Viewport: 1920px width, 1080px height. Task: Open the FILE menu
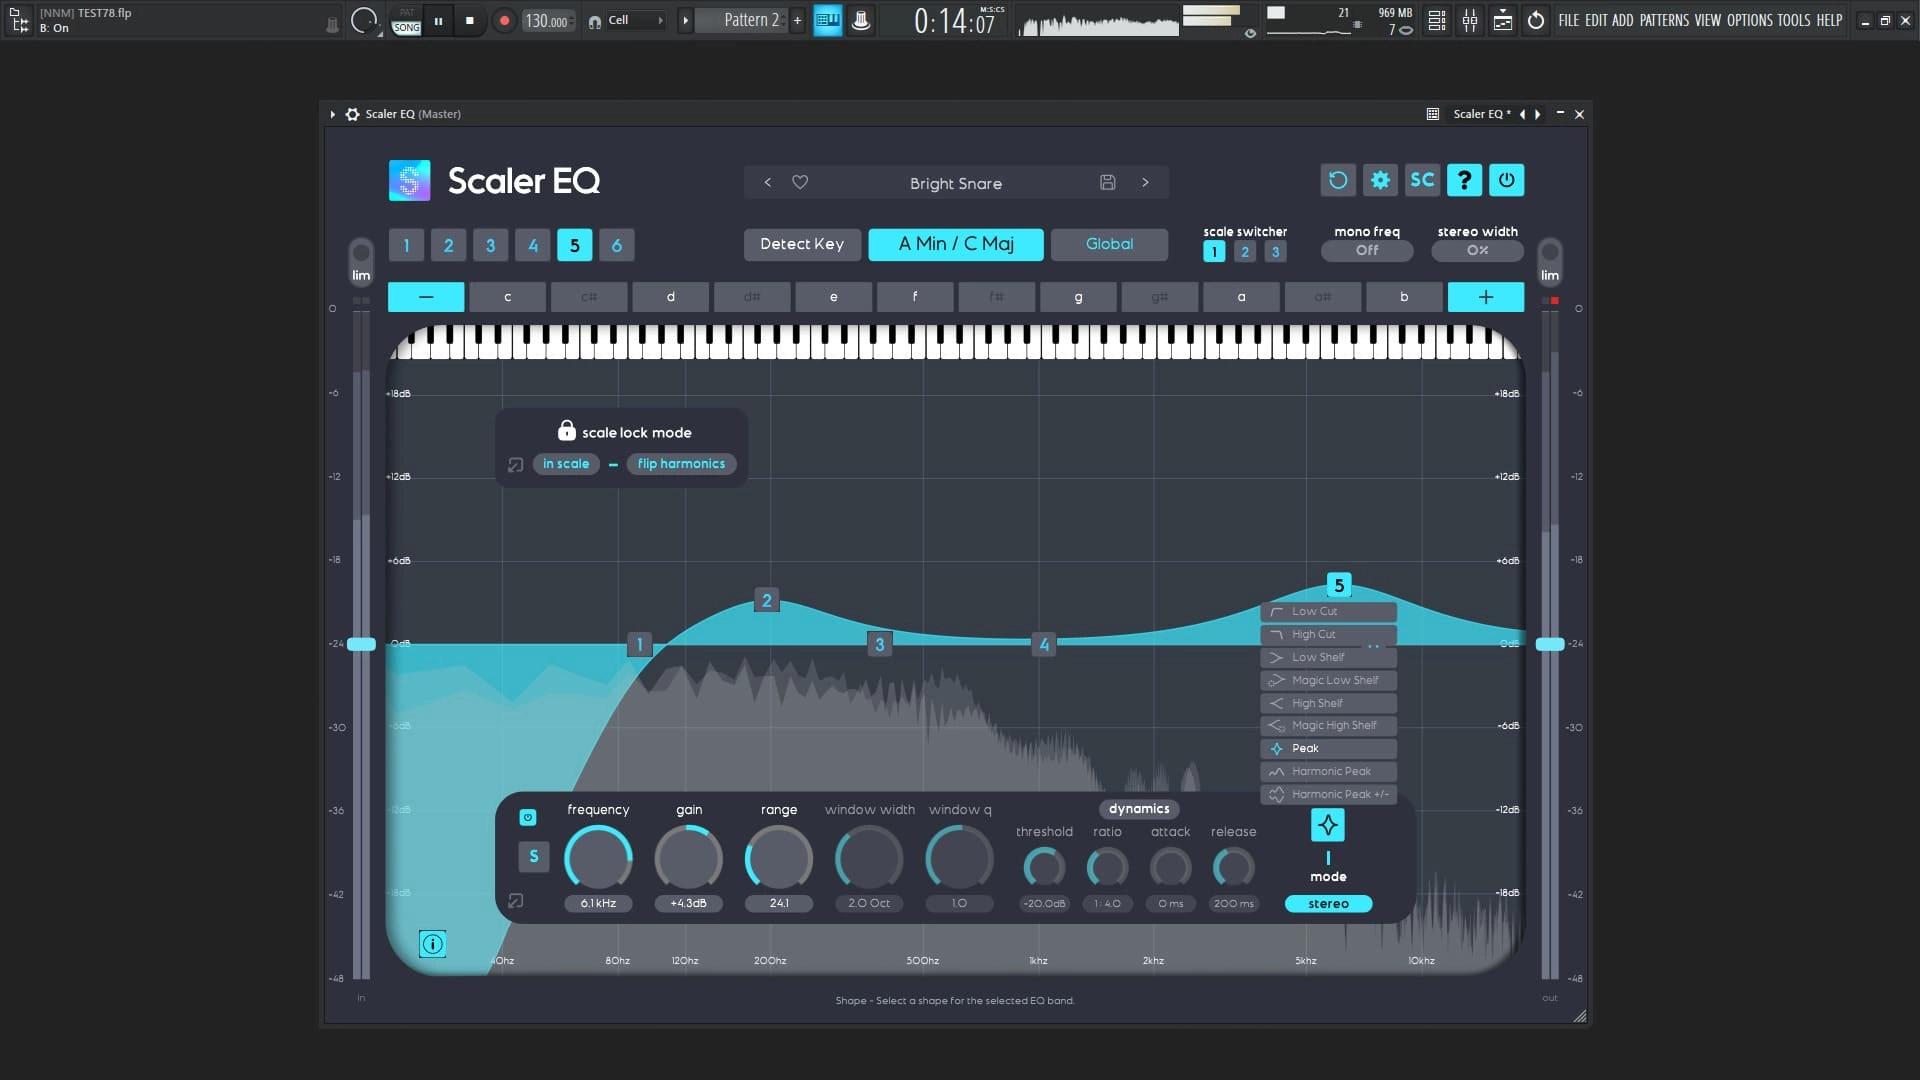coord(1569,20)
